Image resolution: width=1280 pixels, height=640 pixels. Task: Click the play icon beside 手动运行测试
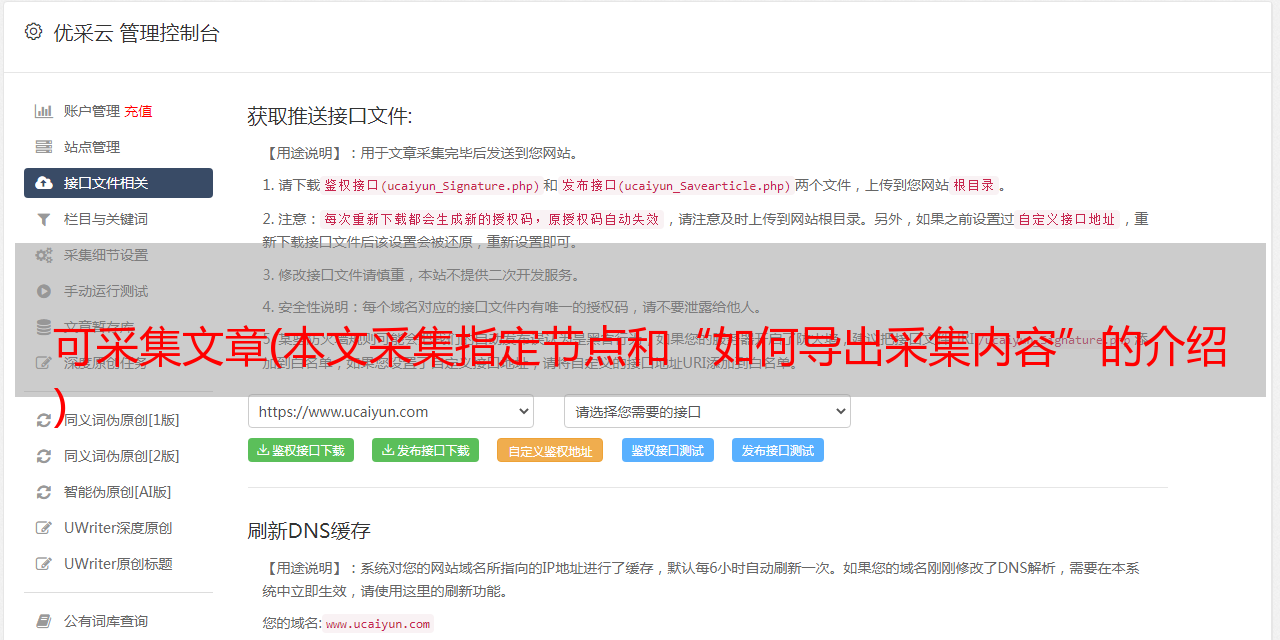click(x=44, y=291)
